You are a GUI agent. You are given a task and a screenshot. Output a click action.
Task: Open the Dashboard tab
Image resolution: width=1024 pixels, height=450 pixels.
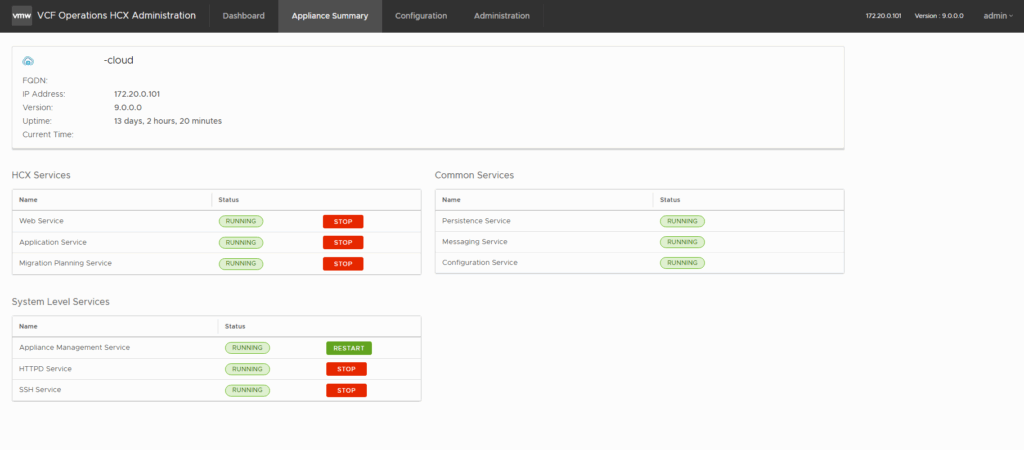[x=244, y=16]
